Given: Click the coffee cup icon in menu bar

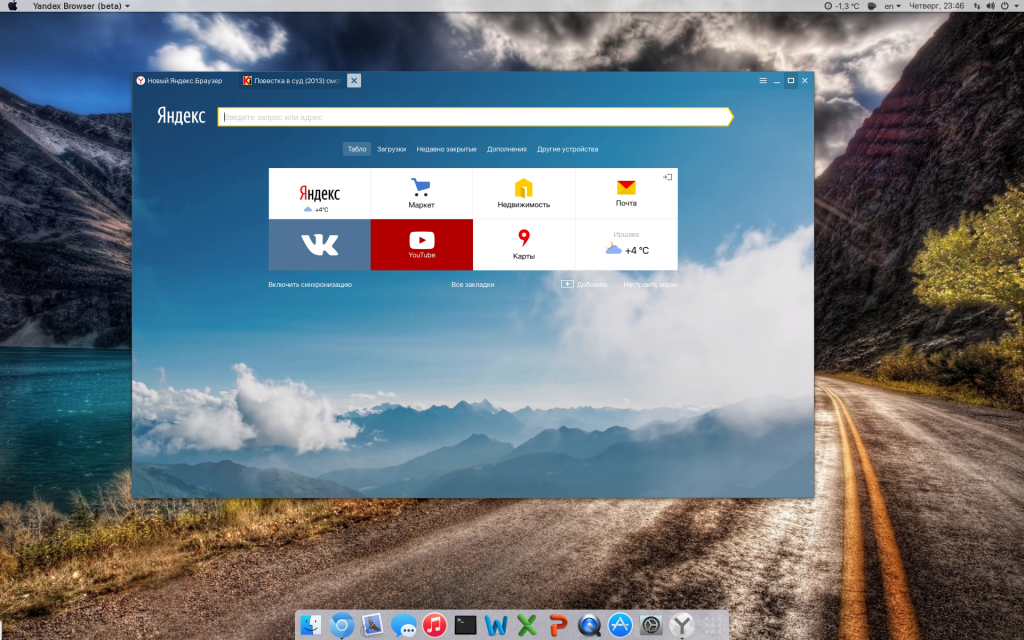Looking at the screenshot, I should coord(871,6).
